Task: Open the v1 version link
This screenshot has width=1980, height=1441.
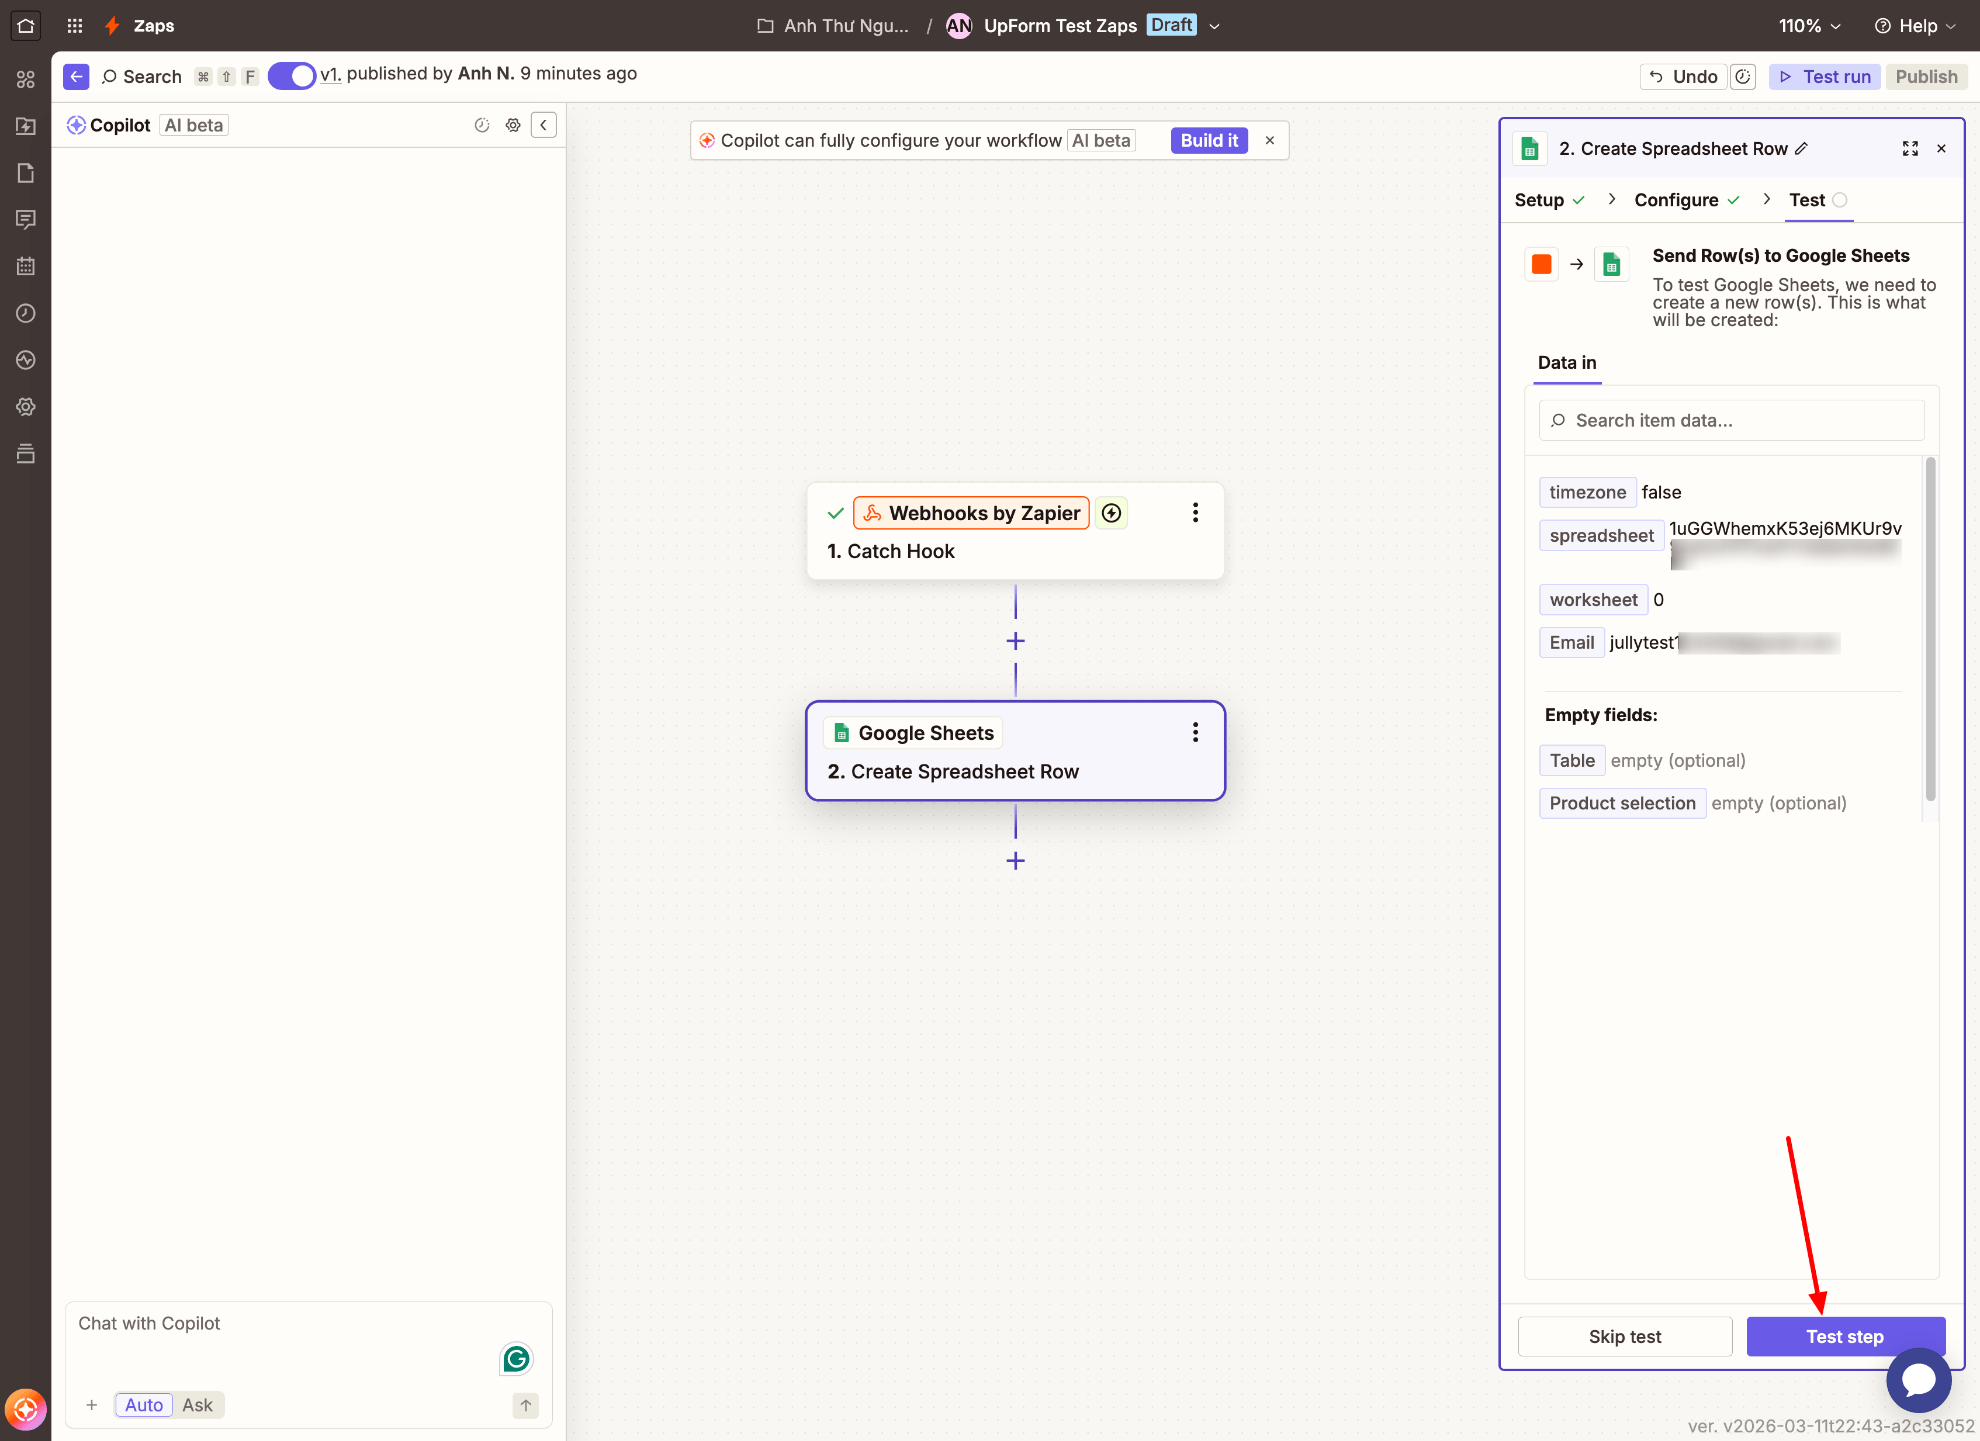Action: click(330, 74)
